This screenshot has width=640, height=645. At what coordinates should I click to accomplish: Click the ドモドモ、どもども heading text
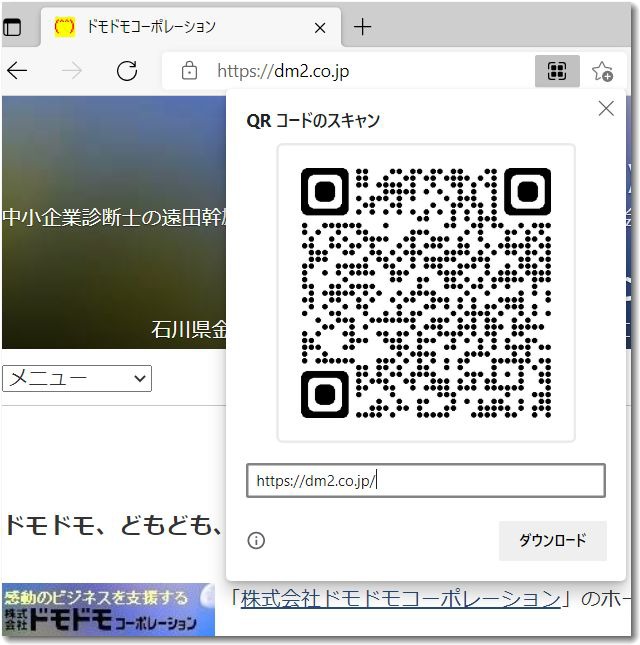tap(114, 525)
